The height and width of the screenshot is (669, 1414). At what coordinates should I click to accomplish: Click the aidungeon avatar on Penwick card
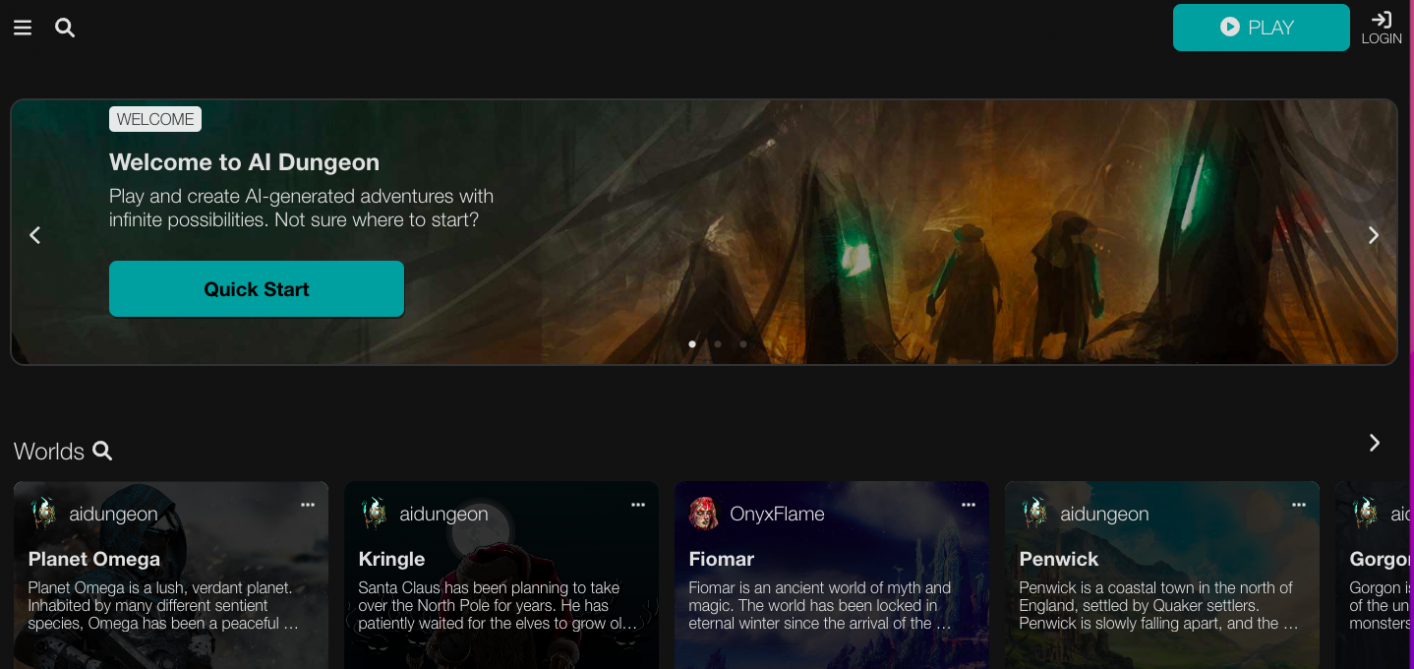coord(1034,513)
